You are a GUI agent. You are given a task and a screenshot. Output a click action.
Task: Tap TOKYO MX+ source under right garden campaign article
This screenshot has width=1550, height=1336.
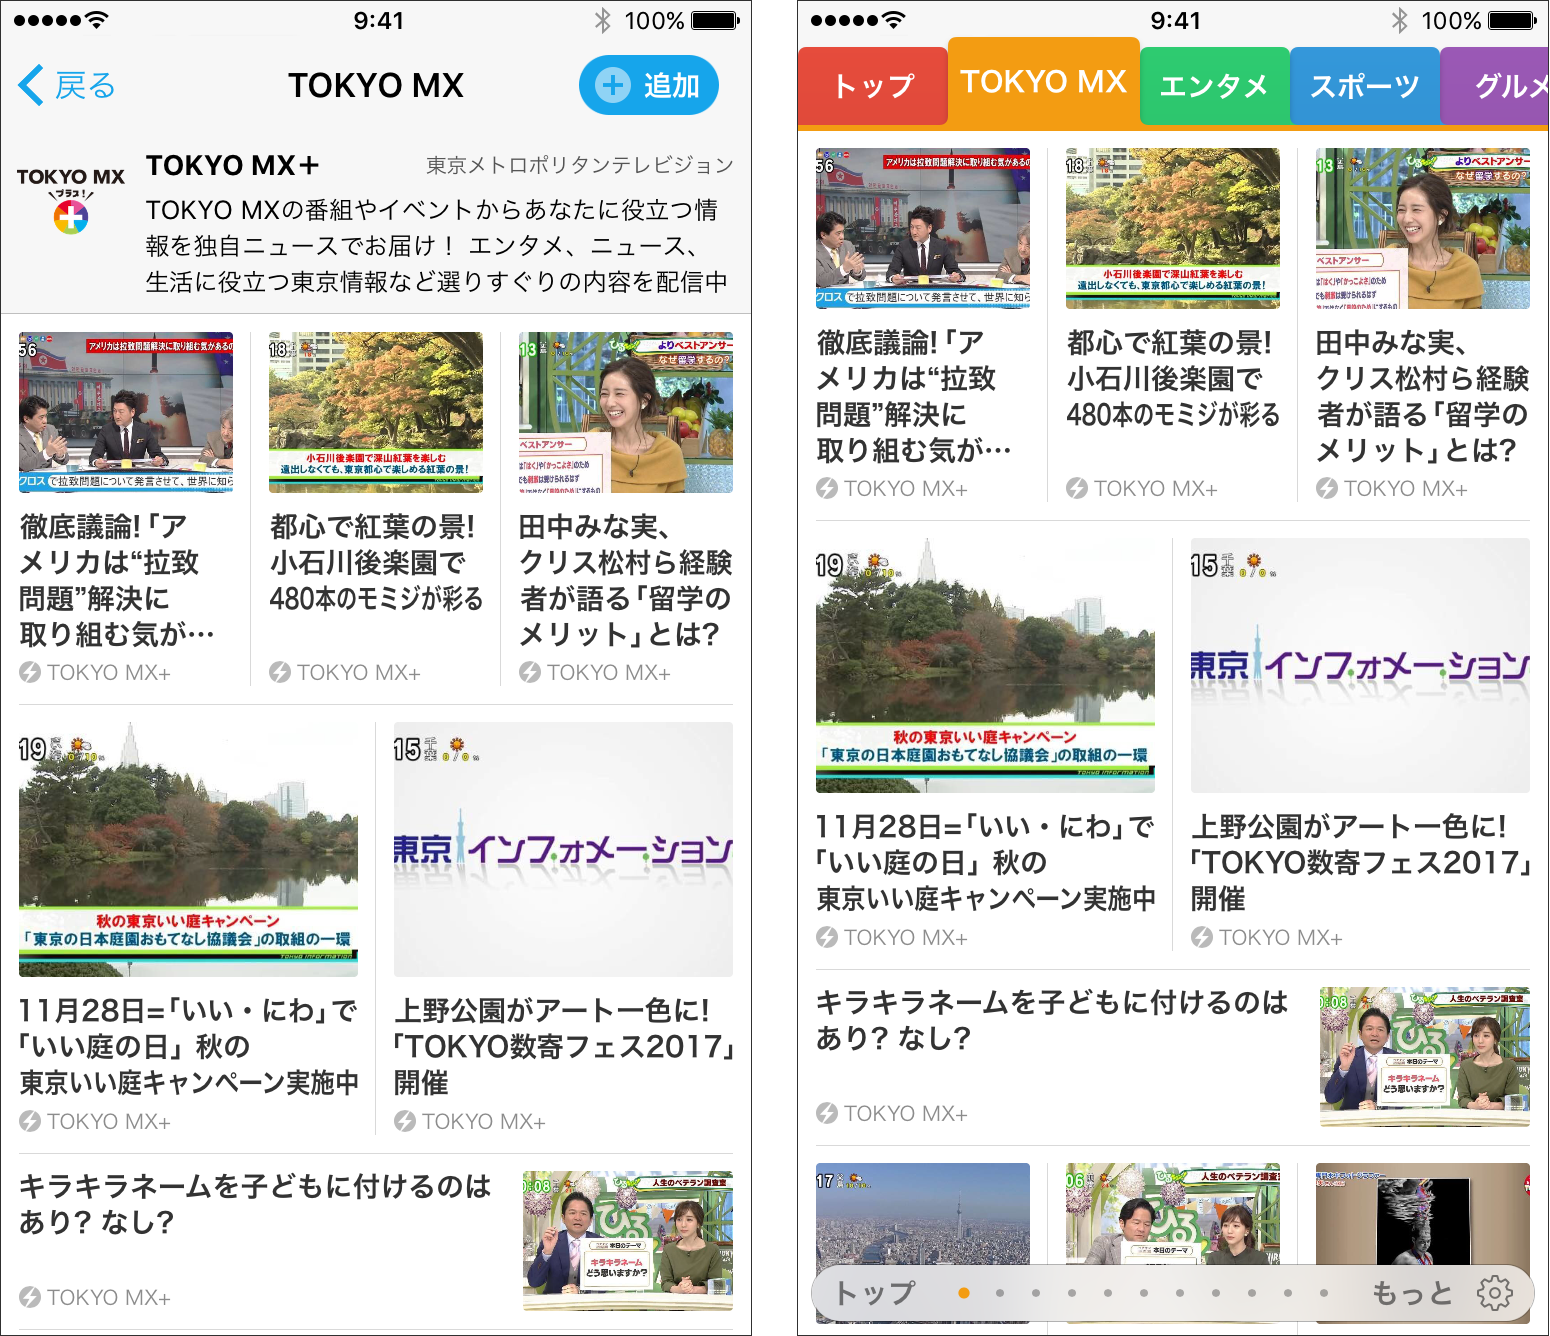[892, 937]
